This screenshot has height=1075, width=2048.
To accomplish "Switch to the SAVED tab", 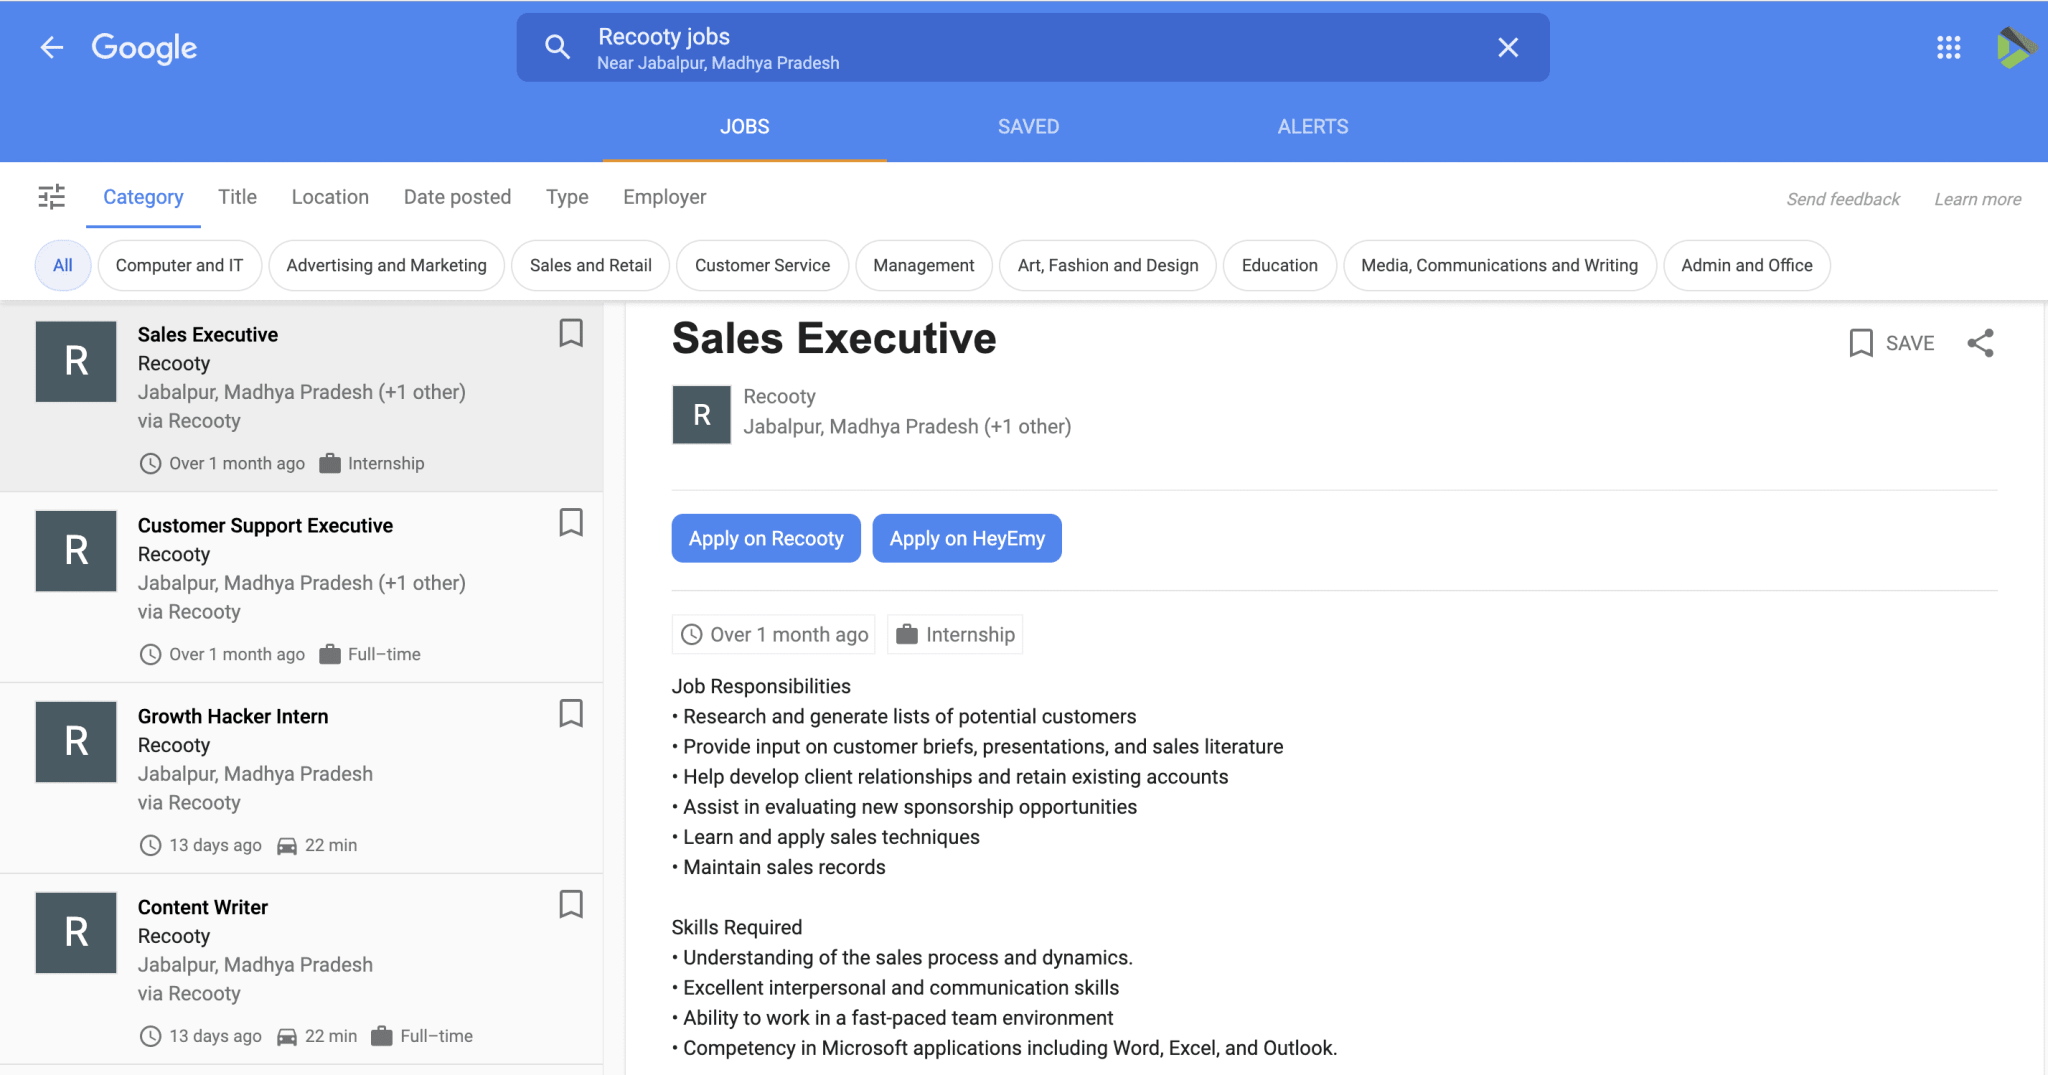I will [1028, 126].
